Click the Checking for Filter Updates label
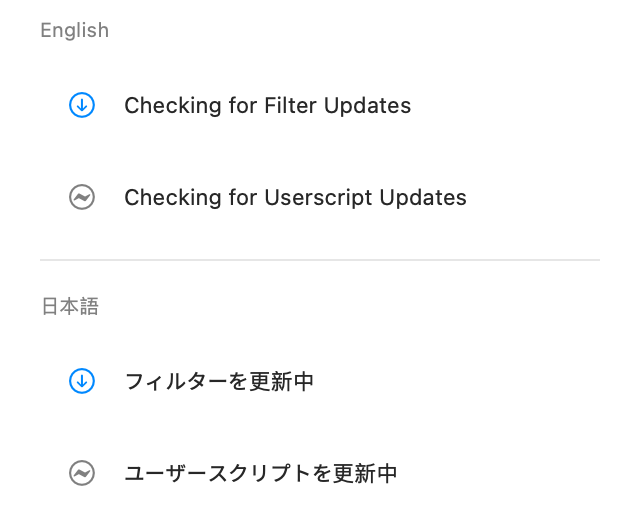The image size is (640, 520). click(x=267, y=106)
